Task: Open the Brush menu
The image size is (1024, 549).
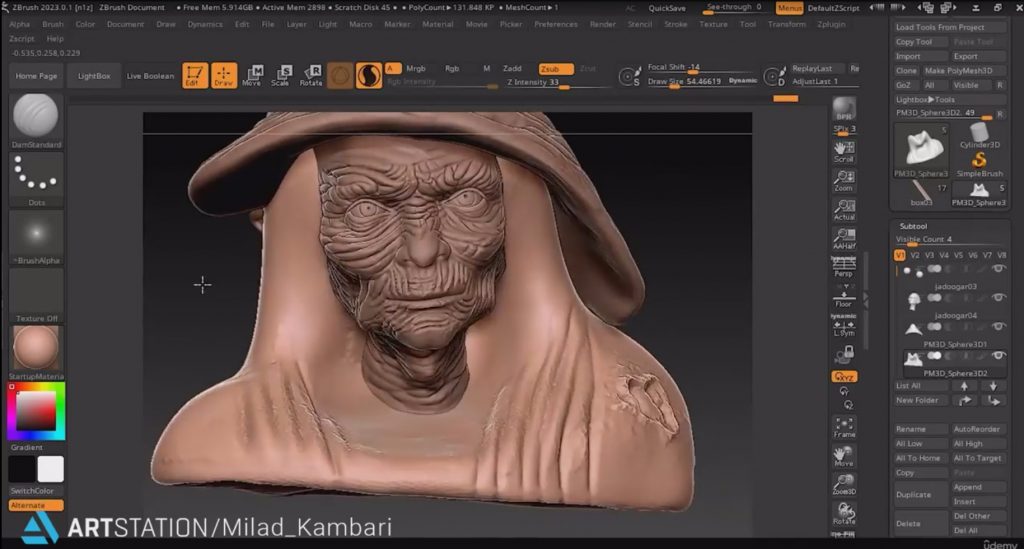Action: [x=52, y=24]
